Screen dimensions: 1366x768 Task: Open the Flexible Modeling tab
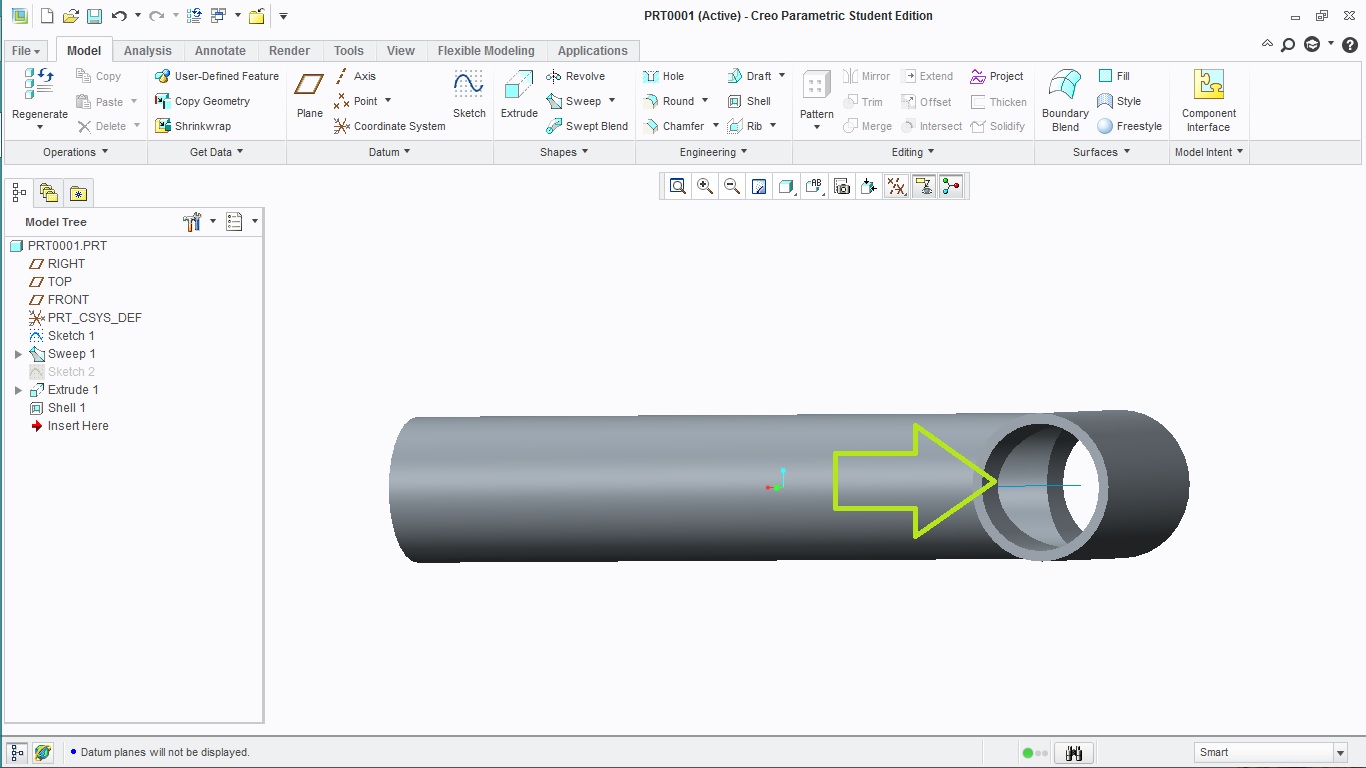(x=486, y=51)
